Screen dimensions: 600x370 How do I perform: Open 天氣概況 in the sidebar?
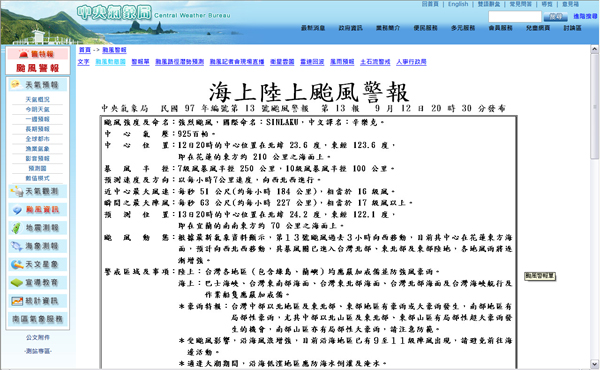click(38, 99)
